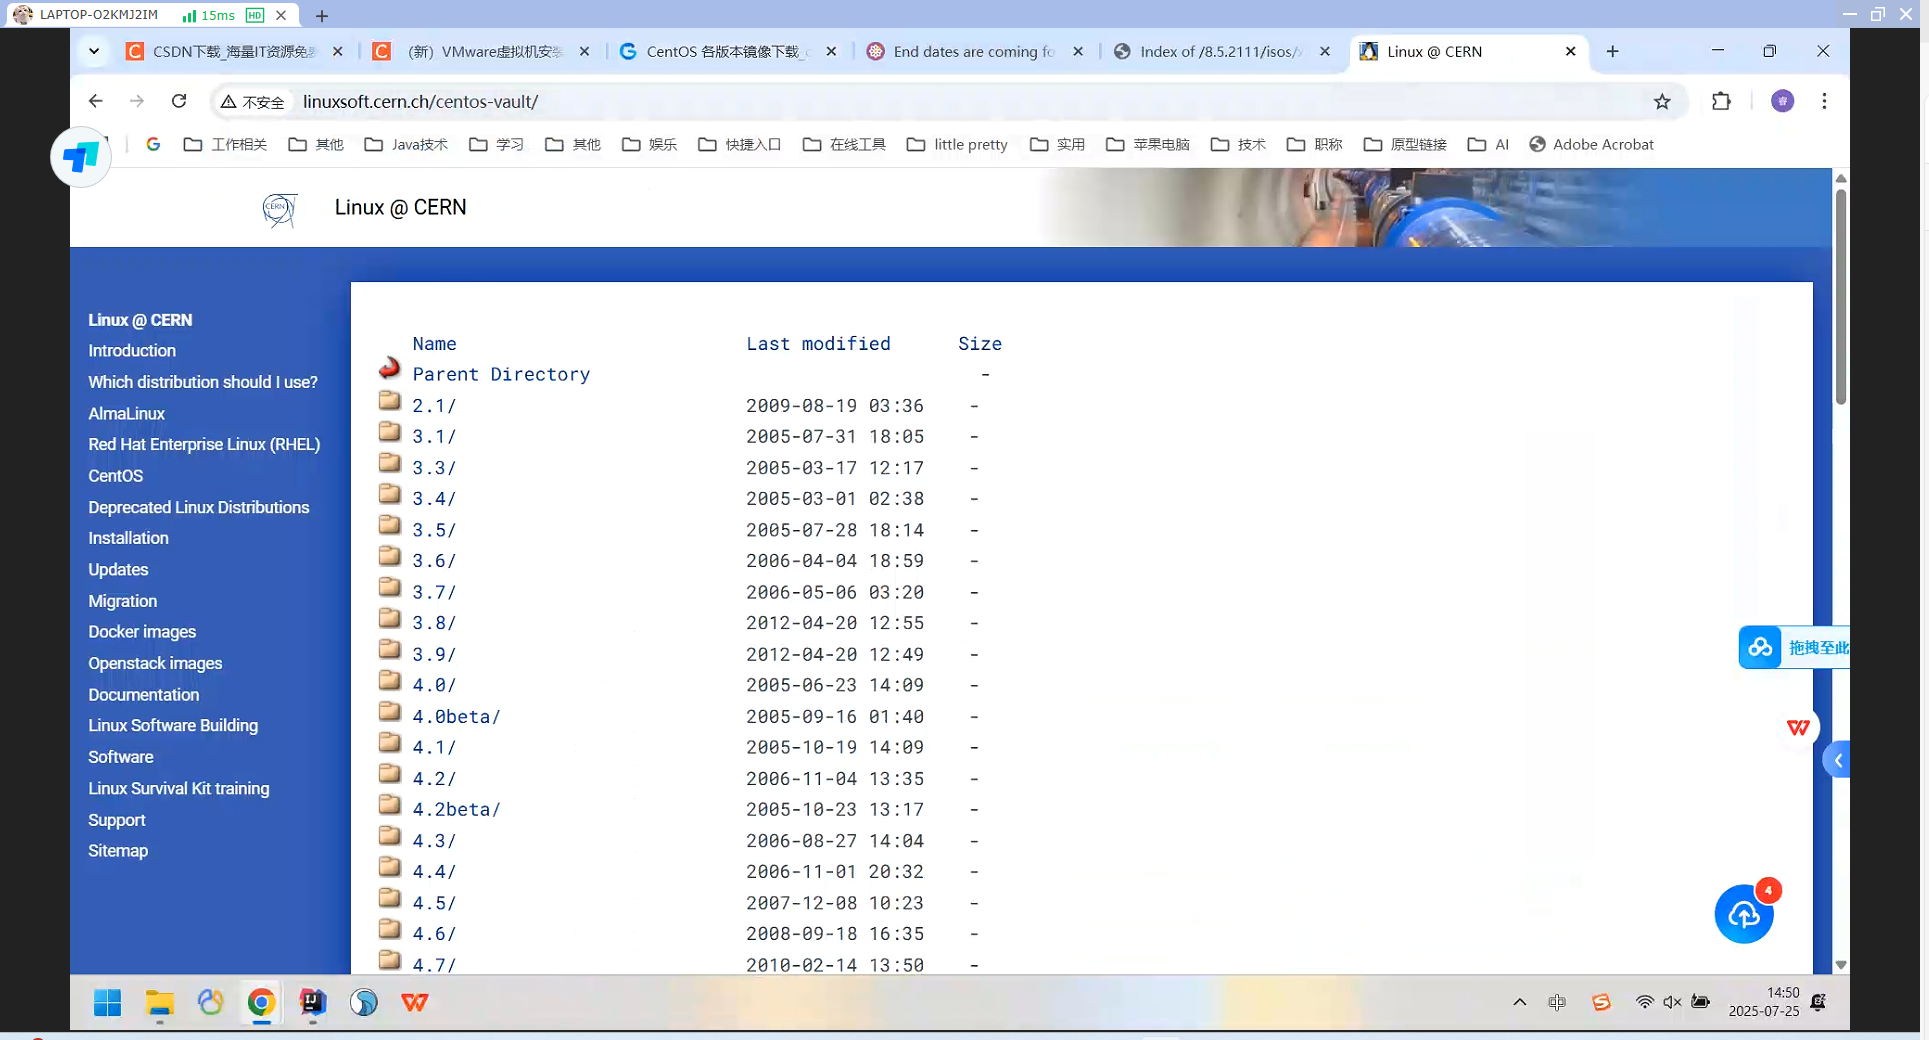Click the Wi-Fi tray icon
Image resolution: width=1929 pixels, height=1040 pixels.
[x=1644, y=1002]
